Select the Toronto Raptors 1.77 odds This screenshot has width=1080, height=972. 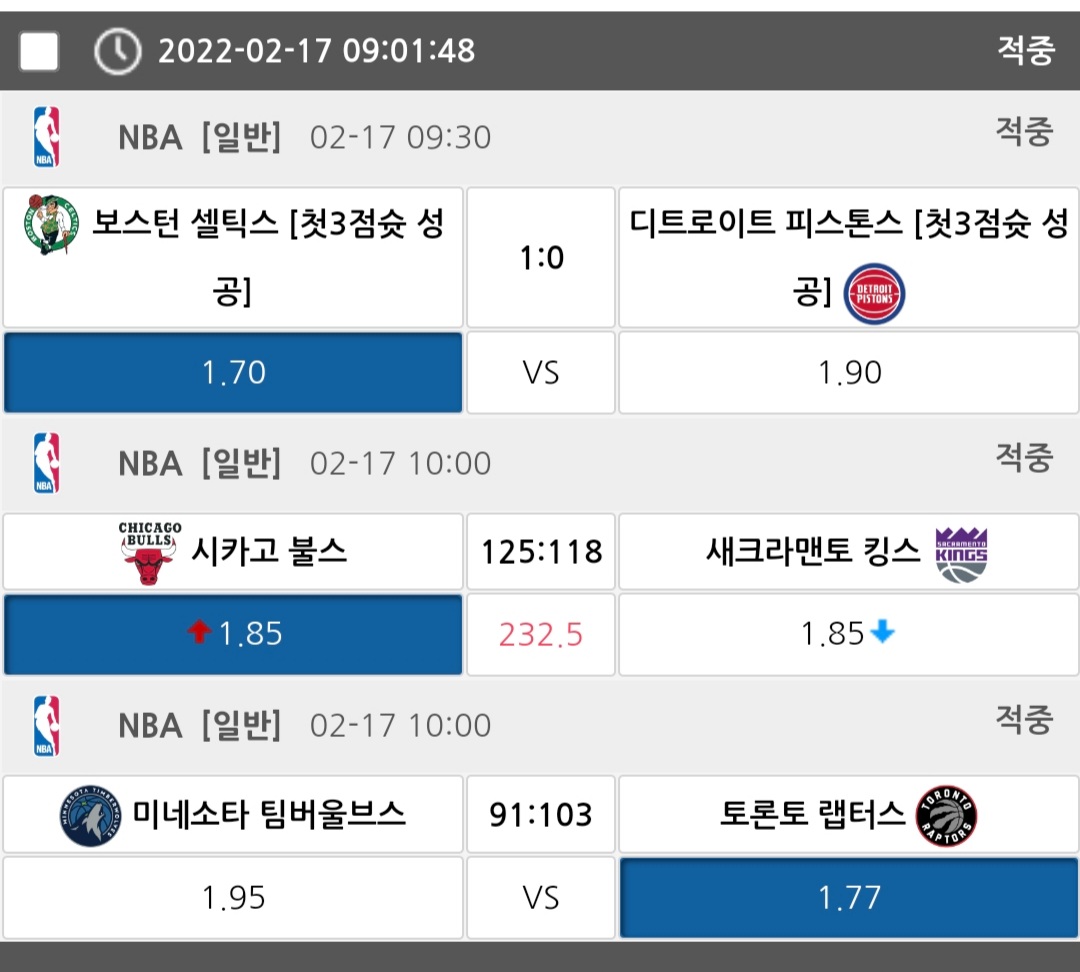(849, 897)
